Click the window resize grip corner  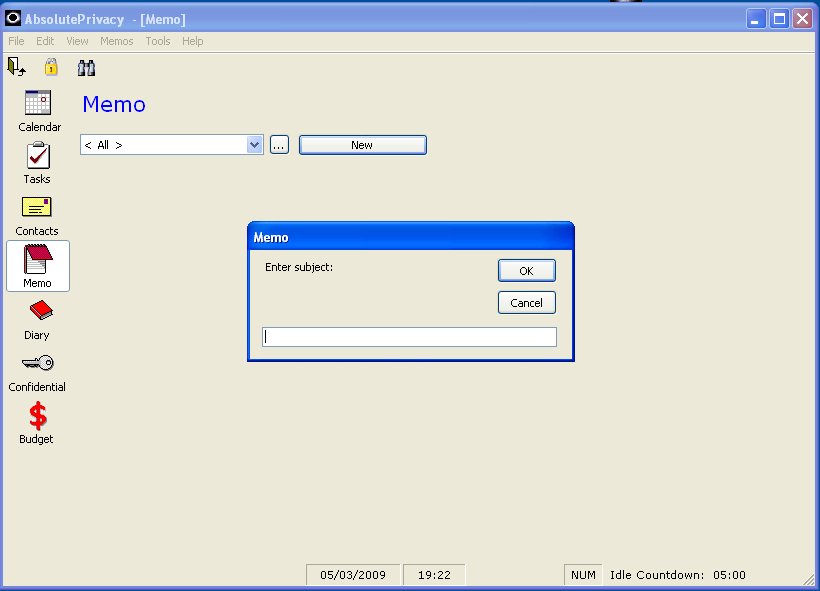coord(810,579)
